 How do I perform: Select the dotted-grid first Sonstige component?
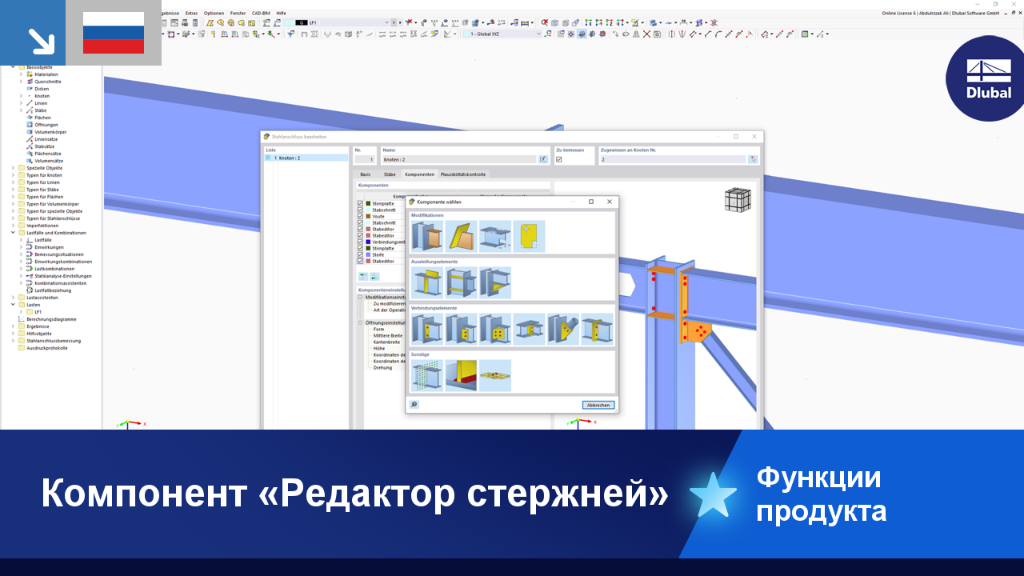pyautogui.click(x=427, y=376)
